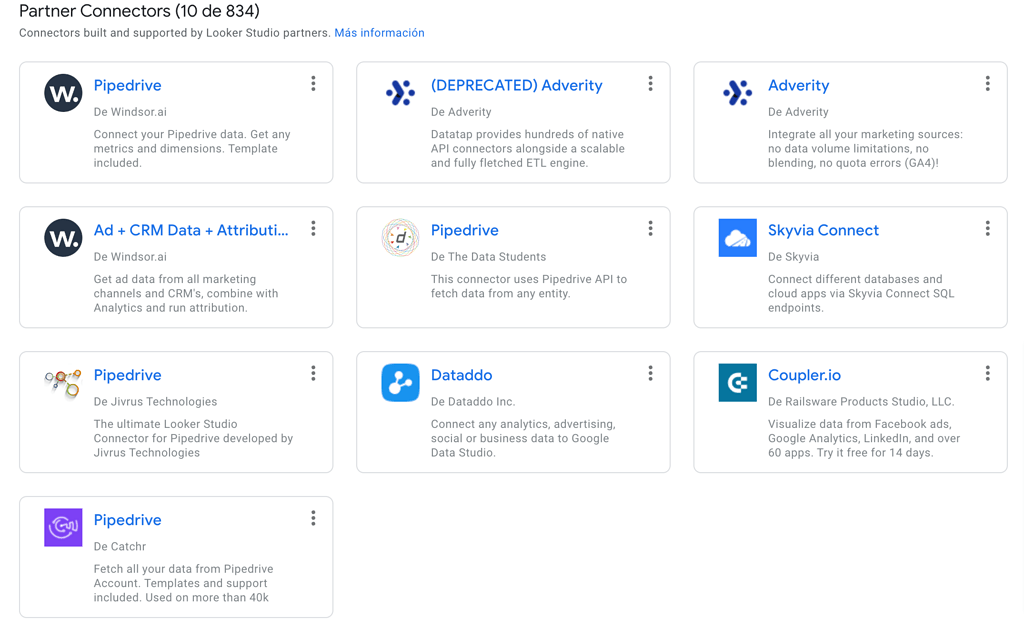Click the Coupler.io logo icon
1024x629 pixels.
(737, 382)
